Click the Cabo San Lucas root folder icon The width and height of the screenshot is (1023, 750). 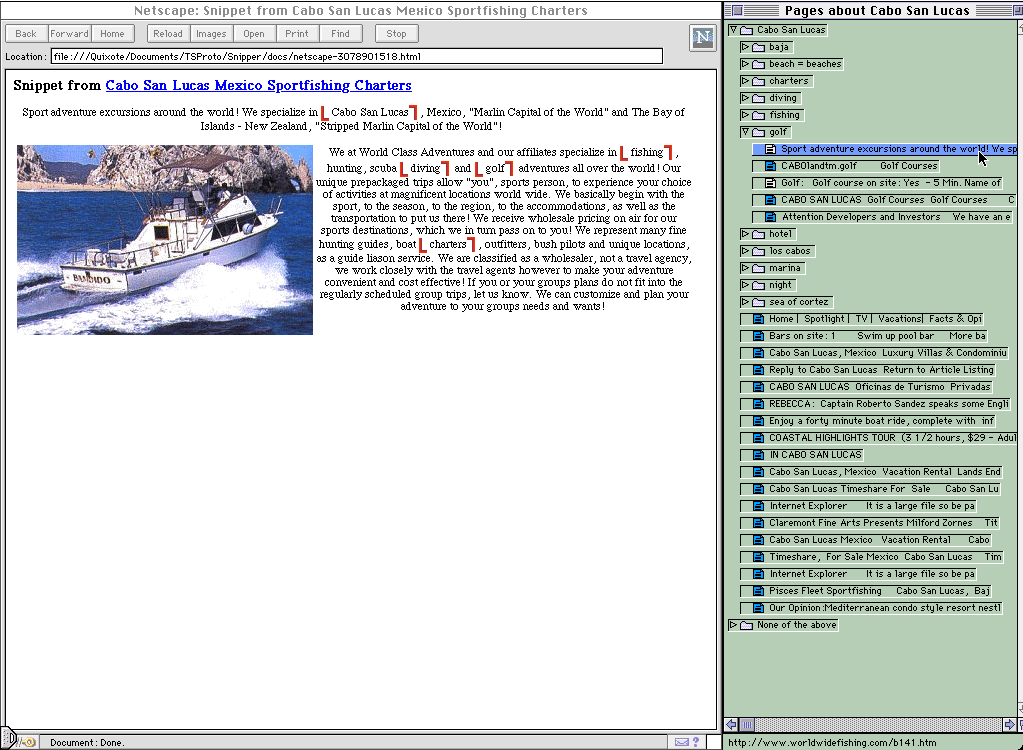click(746, 30)
